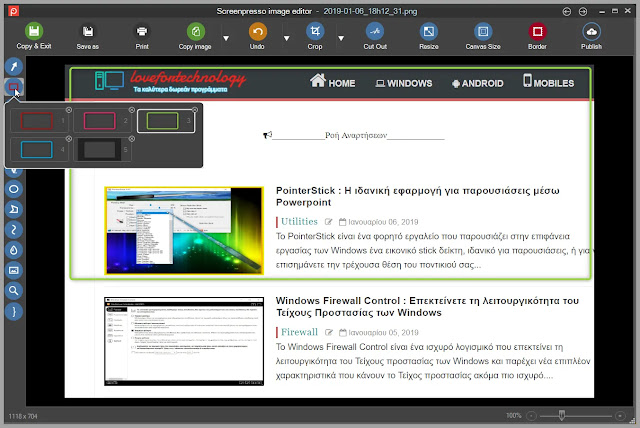
Task: Click the 100% zoom level label
Action: click(x=514, y=415)
